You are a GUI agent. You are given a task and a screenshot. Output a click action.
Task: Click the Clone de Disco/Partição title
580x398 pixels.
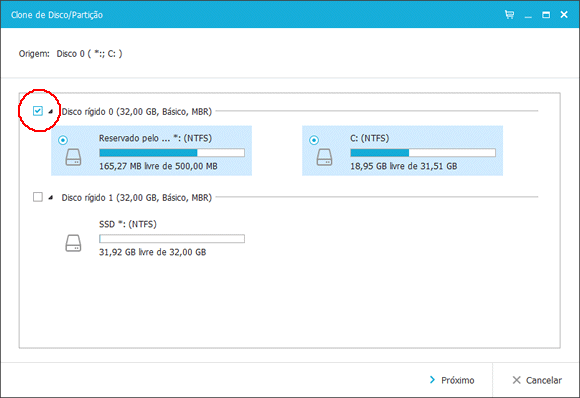point(57,15)
